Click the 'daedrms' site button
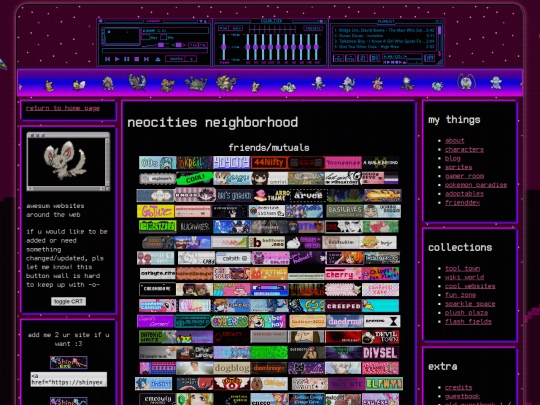The height and width of the screenshot is (405, 540). [x=345, y=321]
